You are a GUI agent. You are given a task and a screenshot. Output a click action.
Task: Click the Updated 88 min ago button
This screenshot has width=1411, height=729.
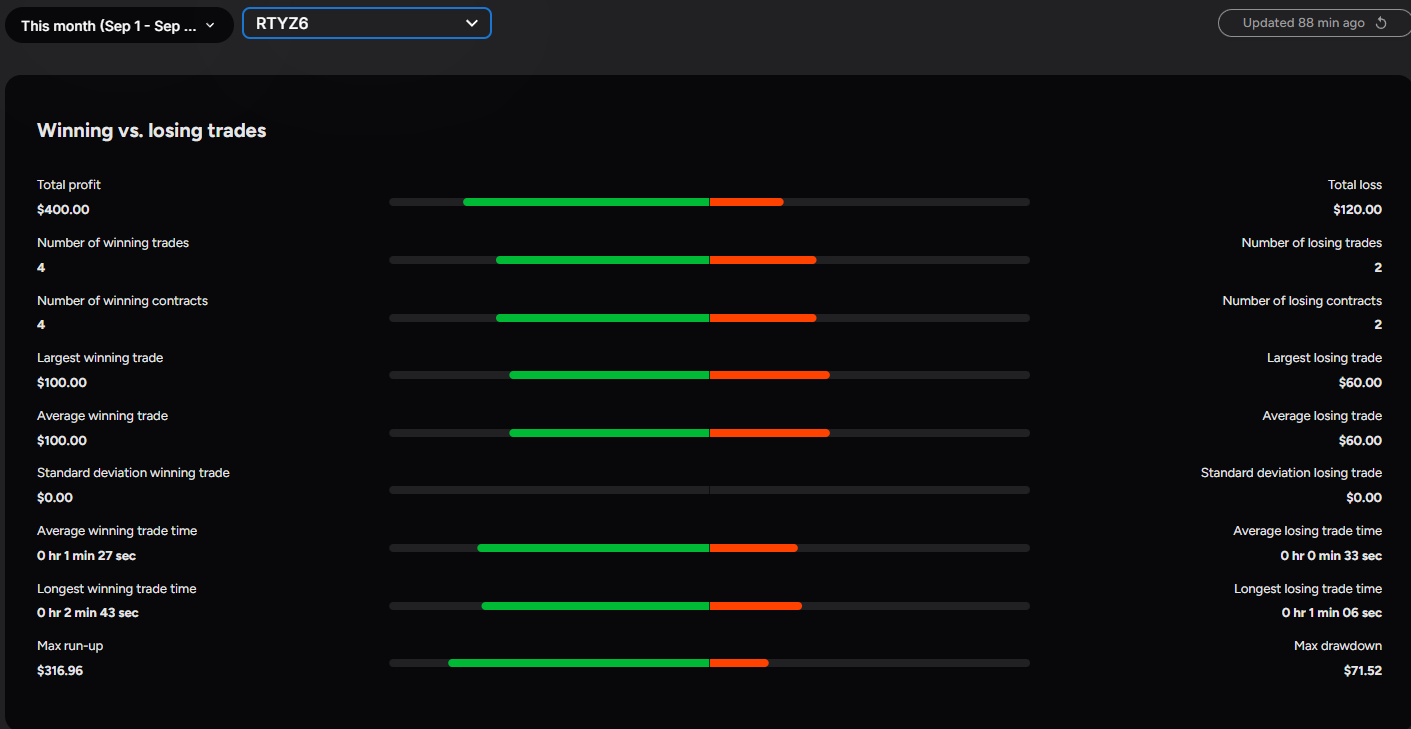1312,23
